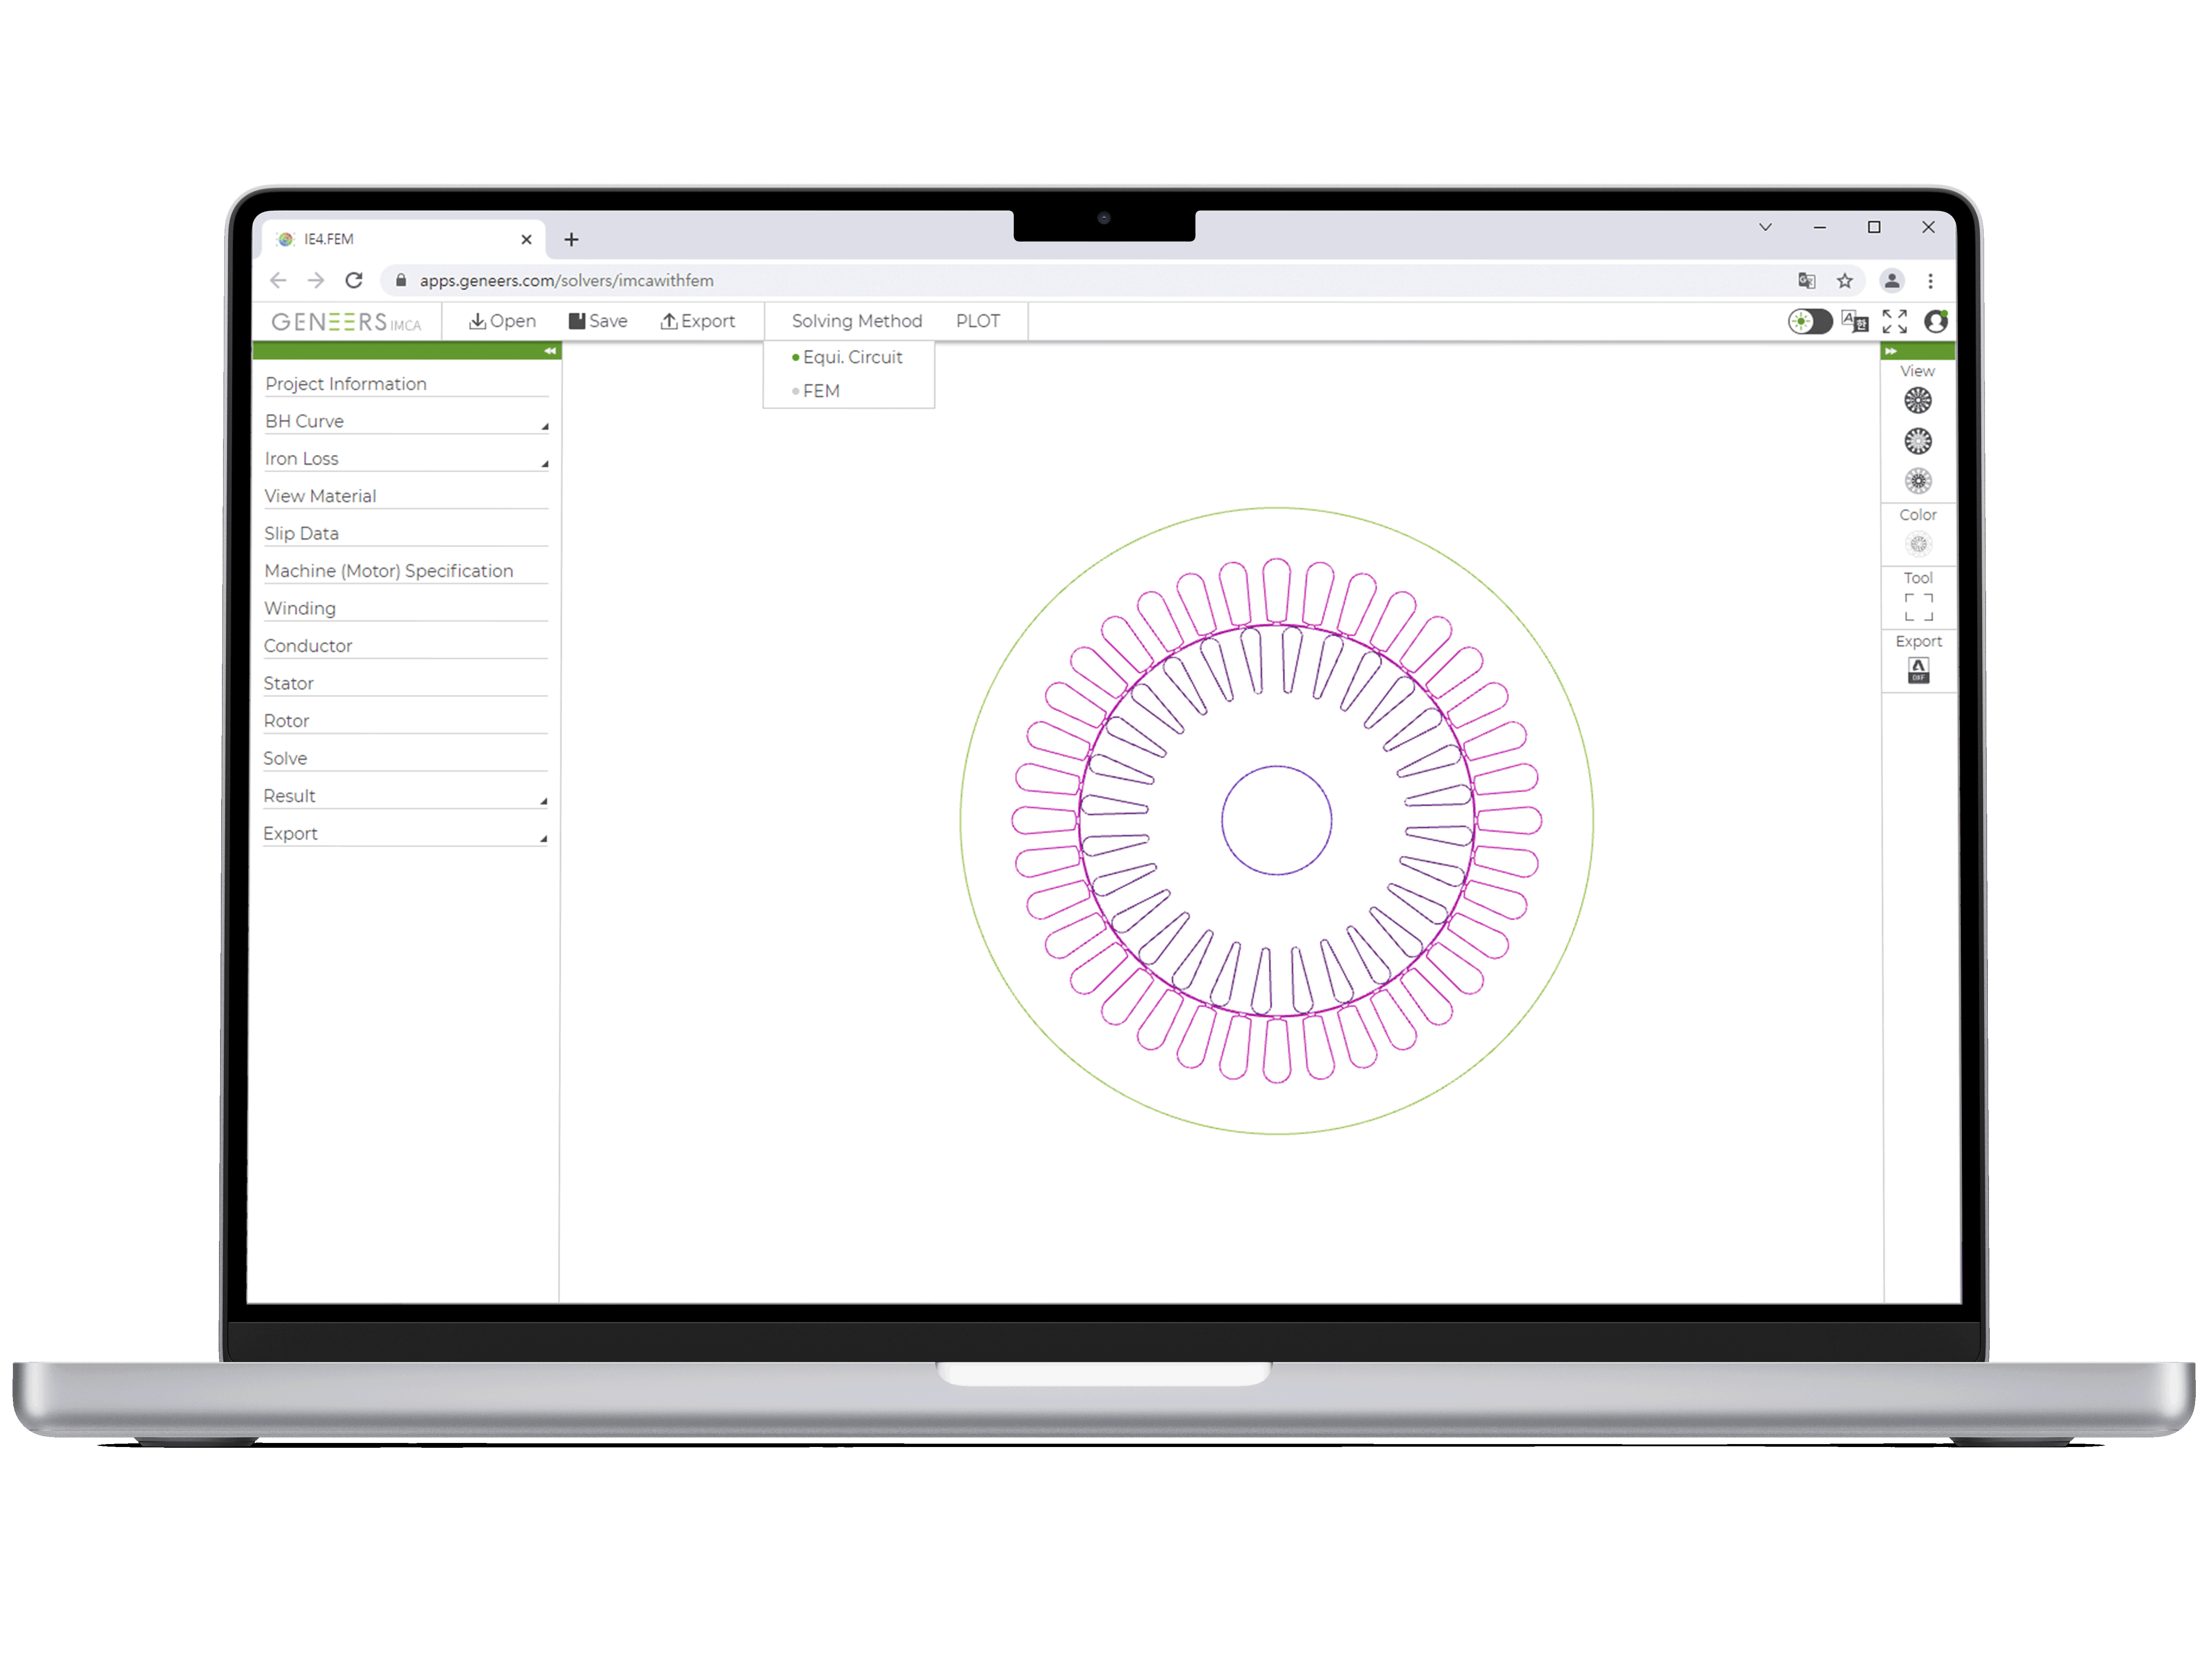This screenshot has width=2212, height=1659.
Task: Collapse the right panel with double-arrow
Action: [x=1890, y=351]
